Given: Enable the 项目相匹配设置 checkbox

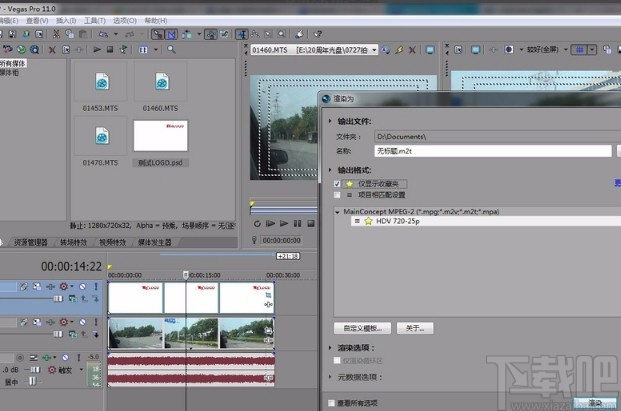Looking at the screenshot, I should pyautogui.click(x=336, y=195).
